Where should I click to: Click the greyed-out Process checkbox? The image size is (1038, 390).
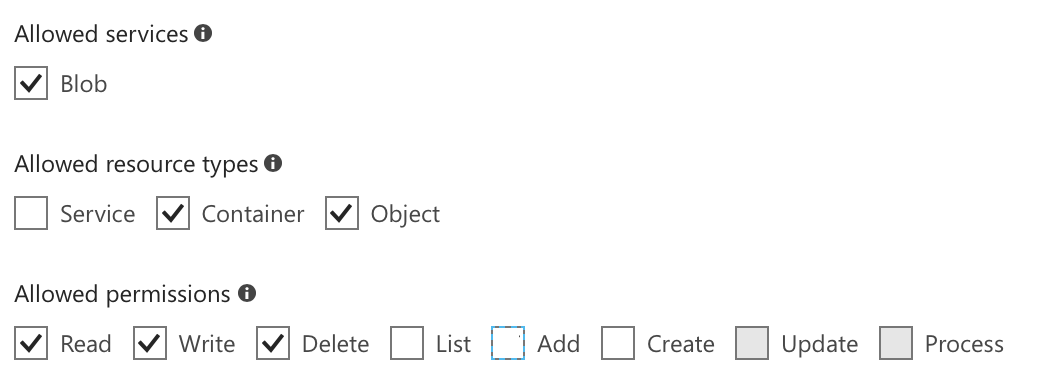click(x=896, y=343)
